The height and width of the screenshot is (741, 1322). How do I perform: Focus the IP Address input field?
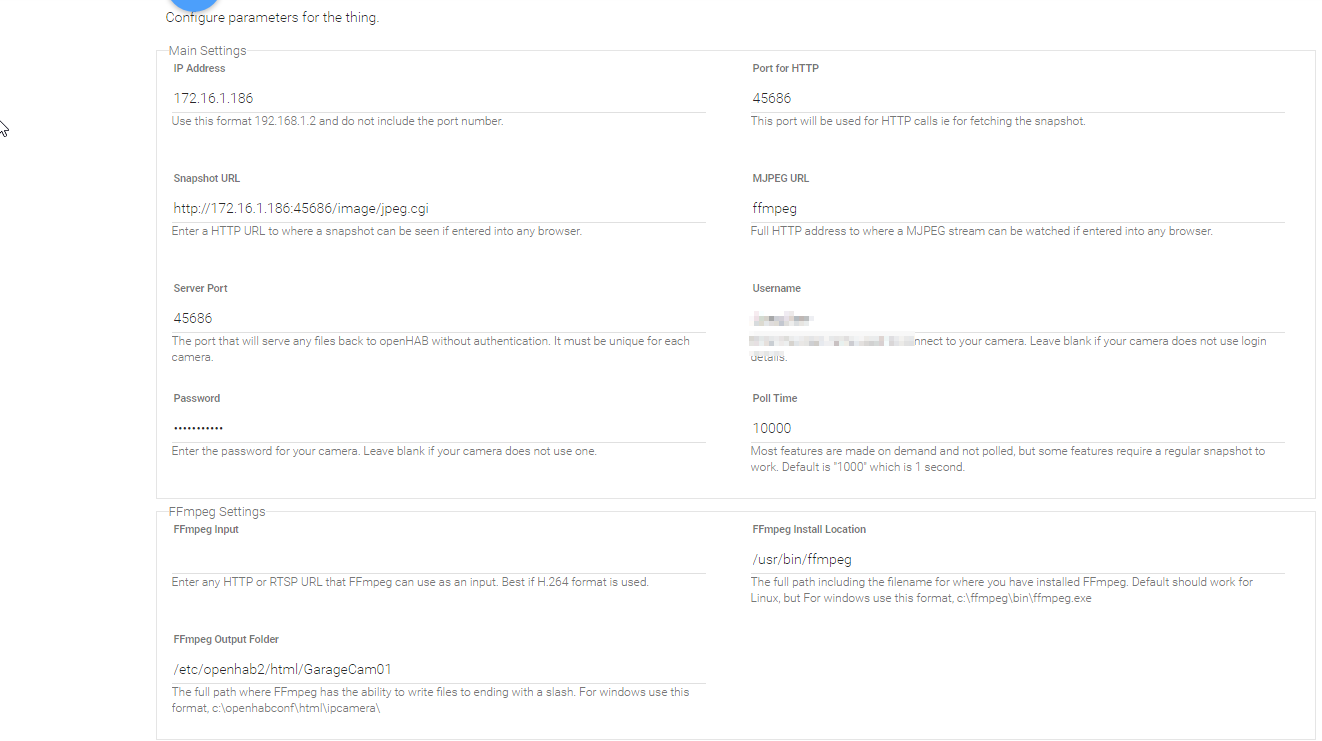coord(438,98)
